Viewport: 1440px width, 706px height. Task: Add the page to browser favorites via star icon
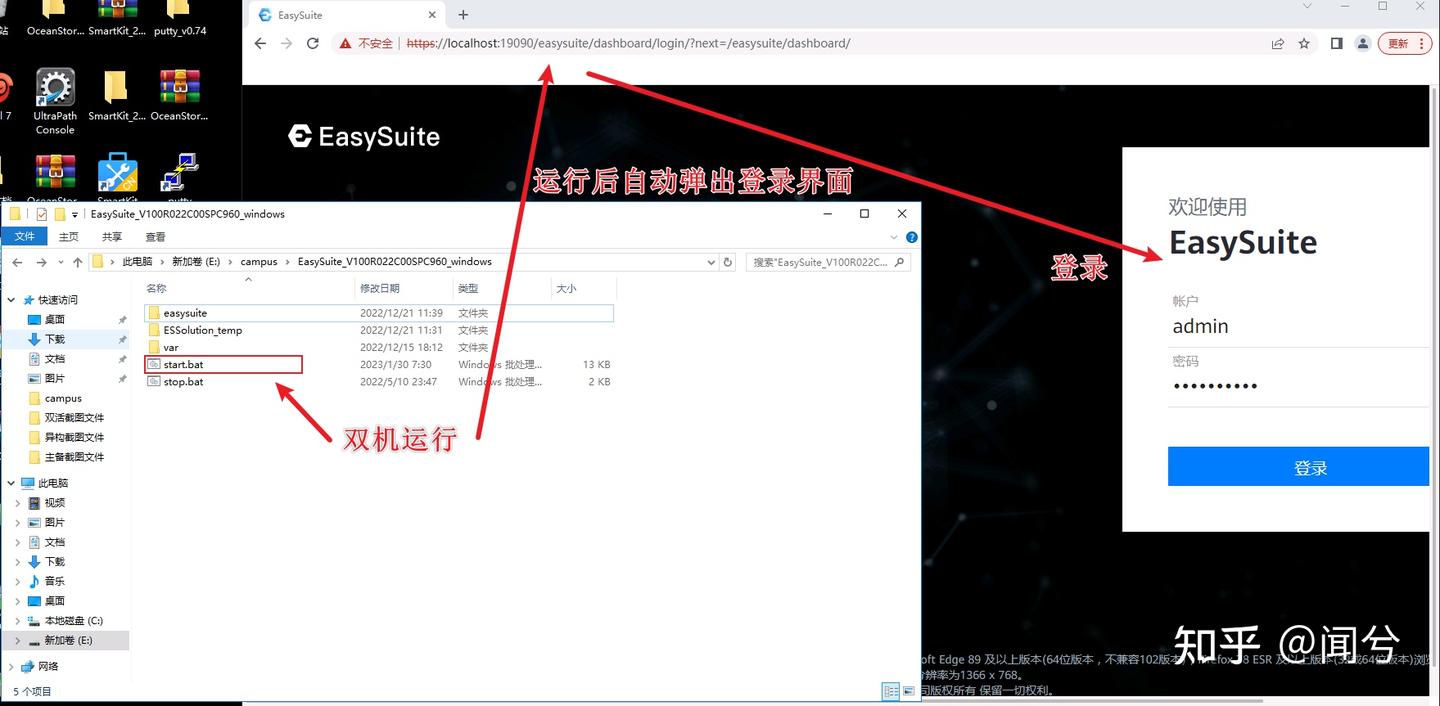[x=1302, y=43]
